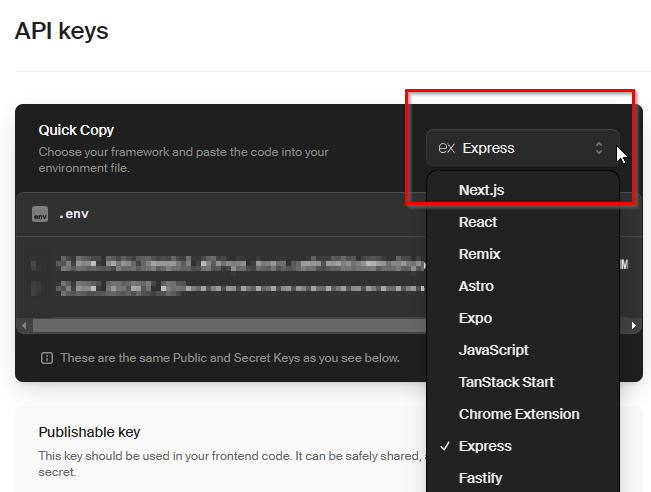Click the ex logo in framework selector

447,148
